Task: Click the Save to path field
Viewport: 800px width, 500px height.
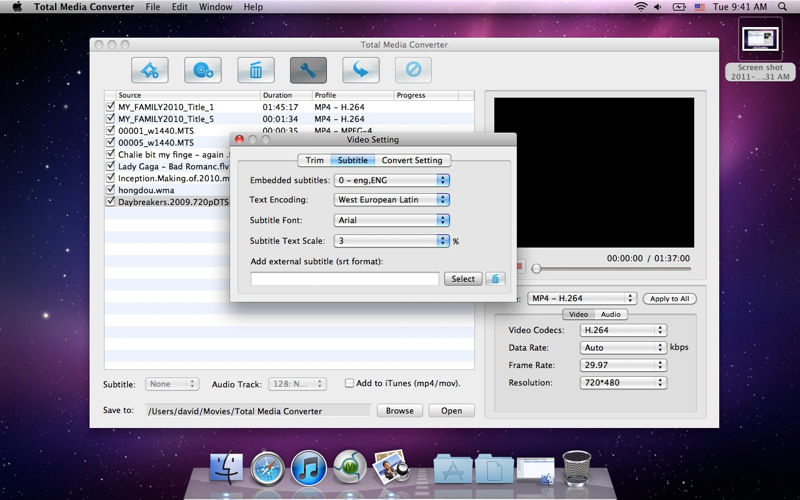Action: 258,411
